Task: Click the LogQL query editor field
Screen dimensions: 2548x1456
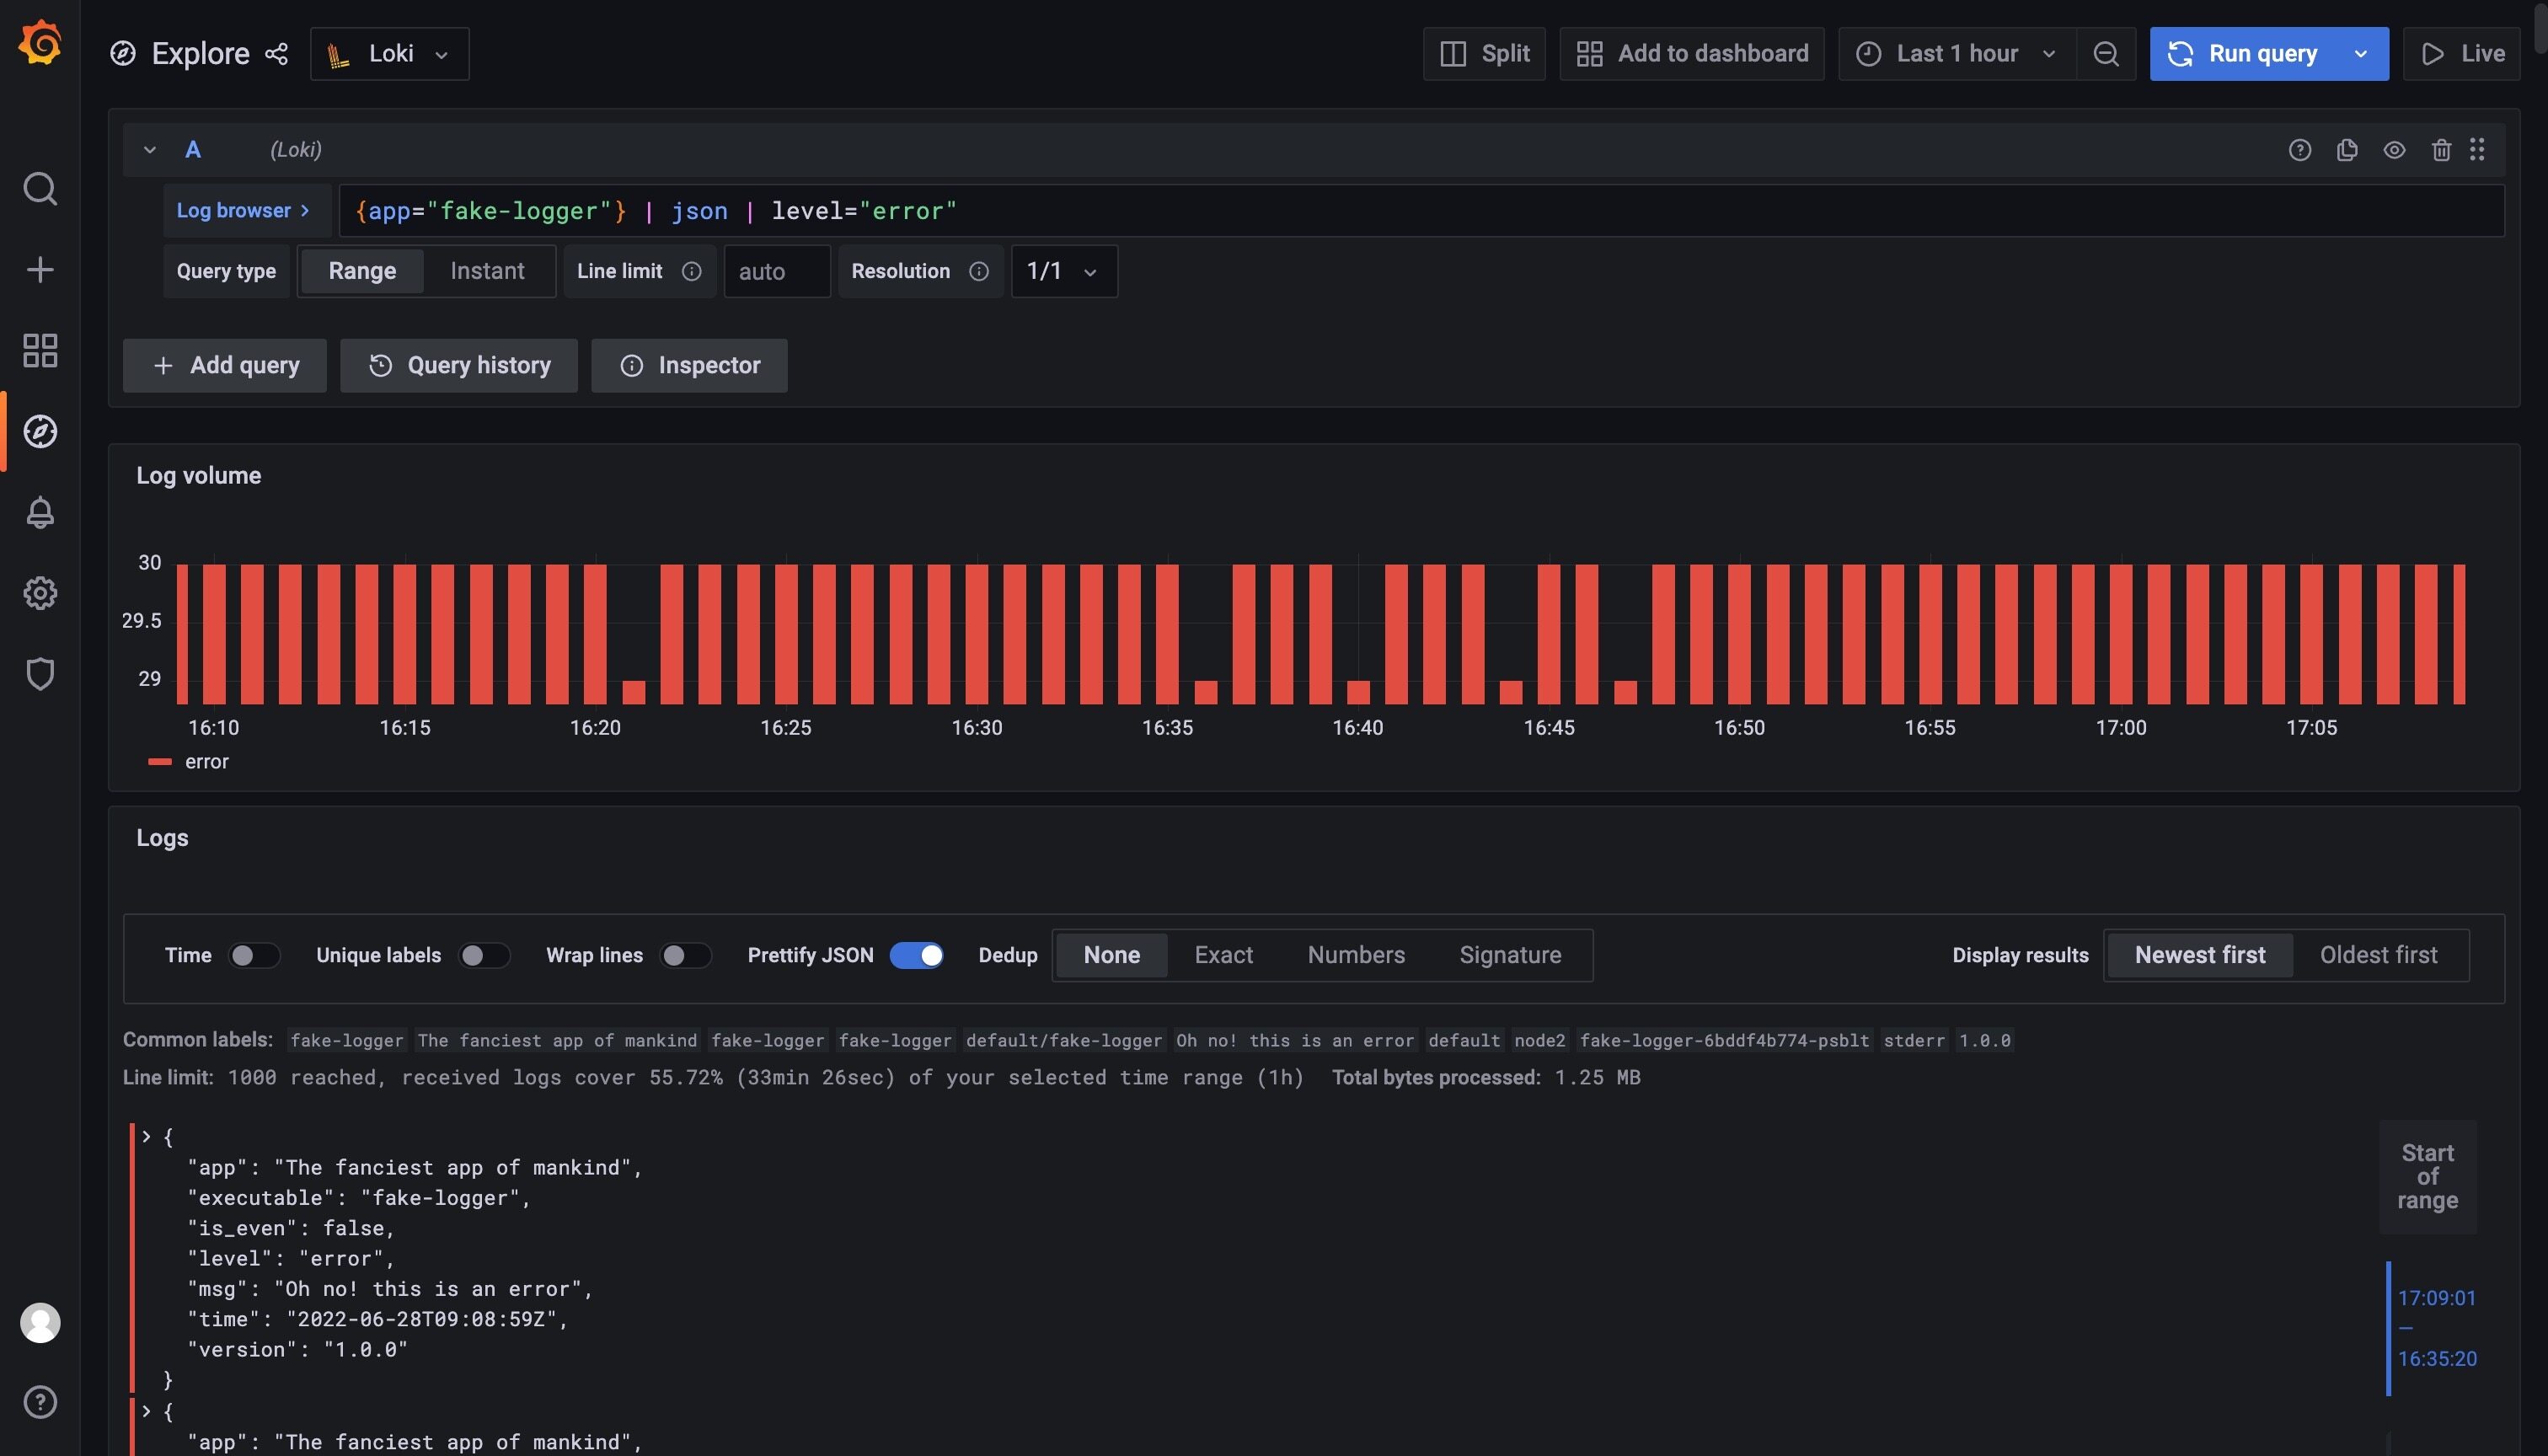Action: point(1421,211)
